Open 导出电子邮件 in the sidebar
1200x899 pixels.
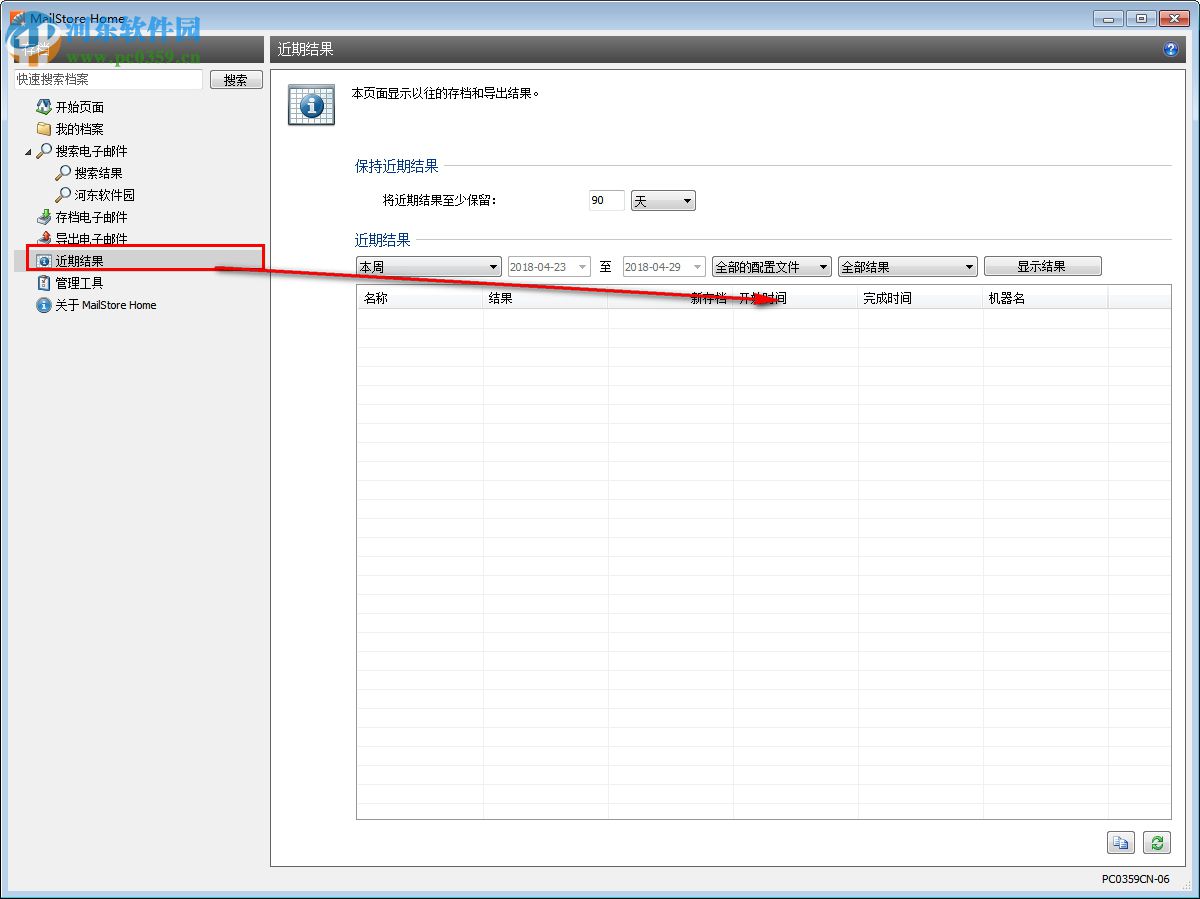92,239
